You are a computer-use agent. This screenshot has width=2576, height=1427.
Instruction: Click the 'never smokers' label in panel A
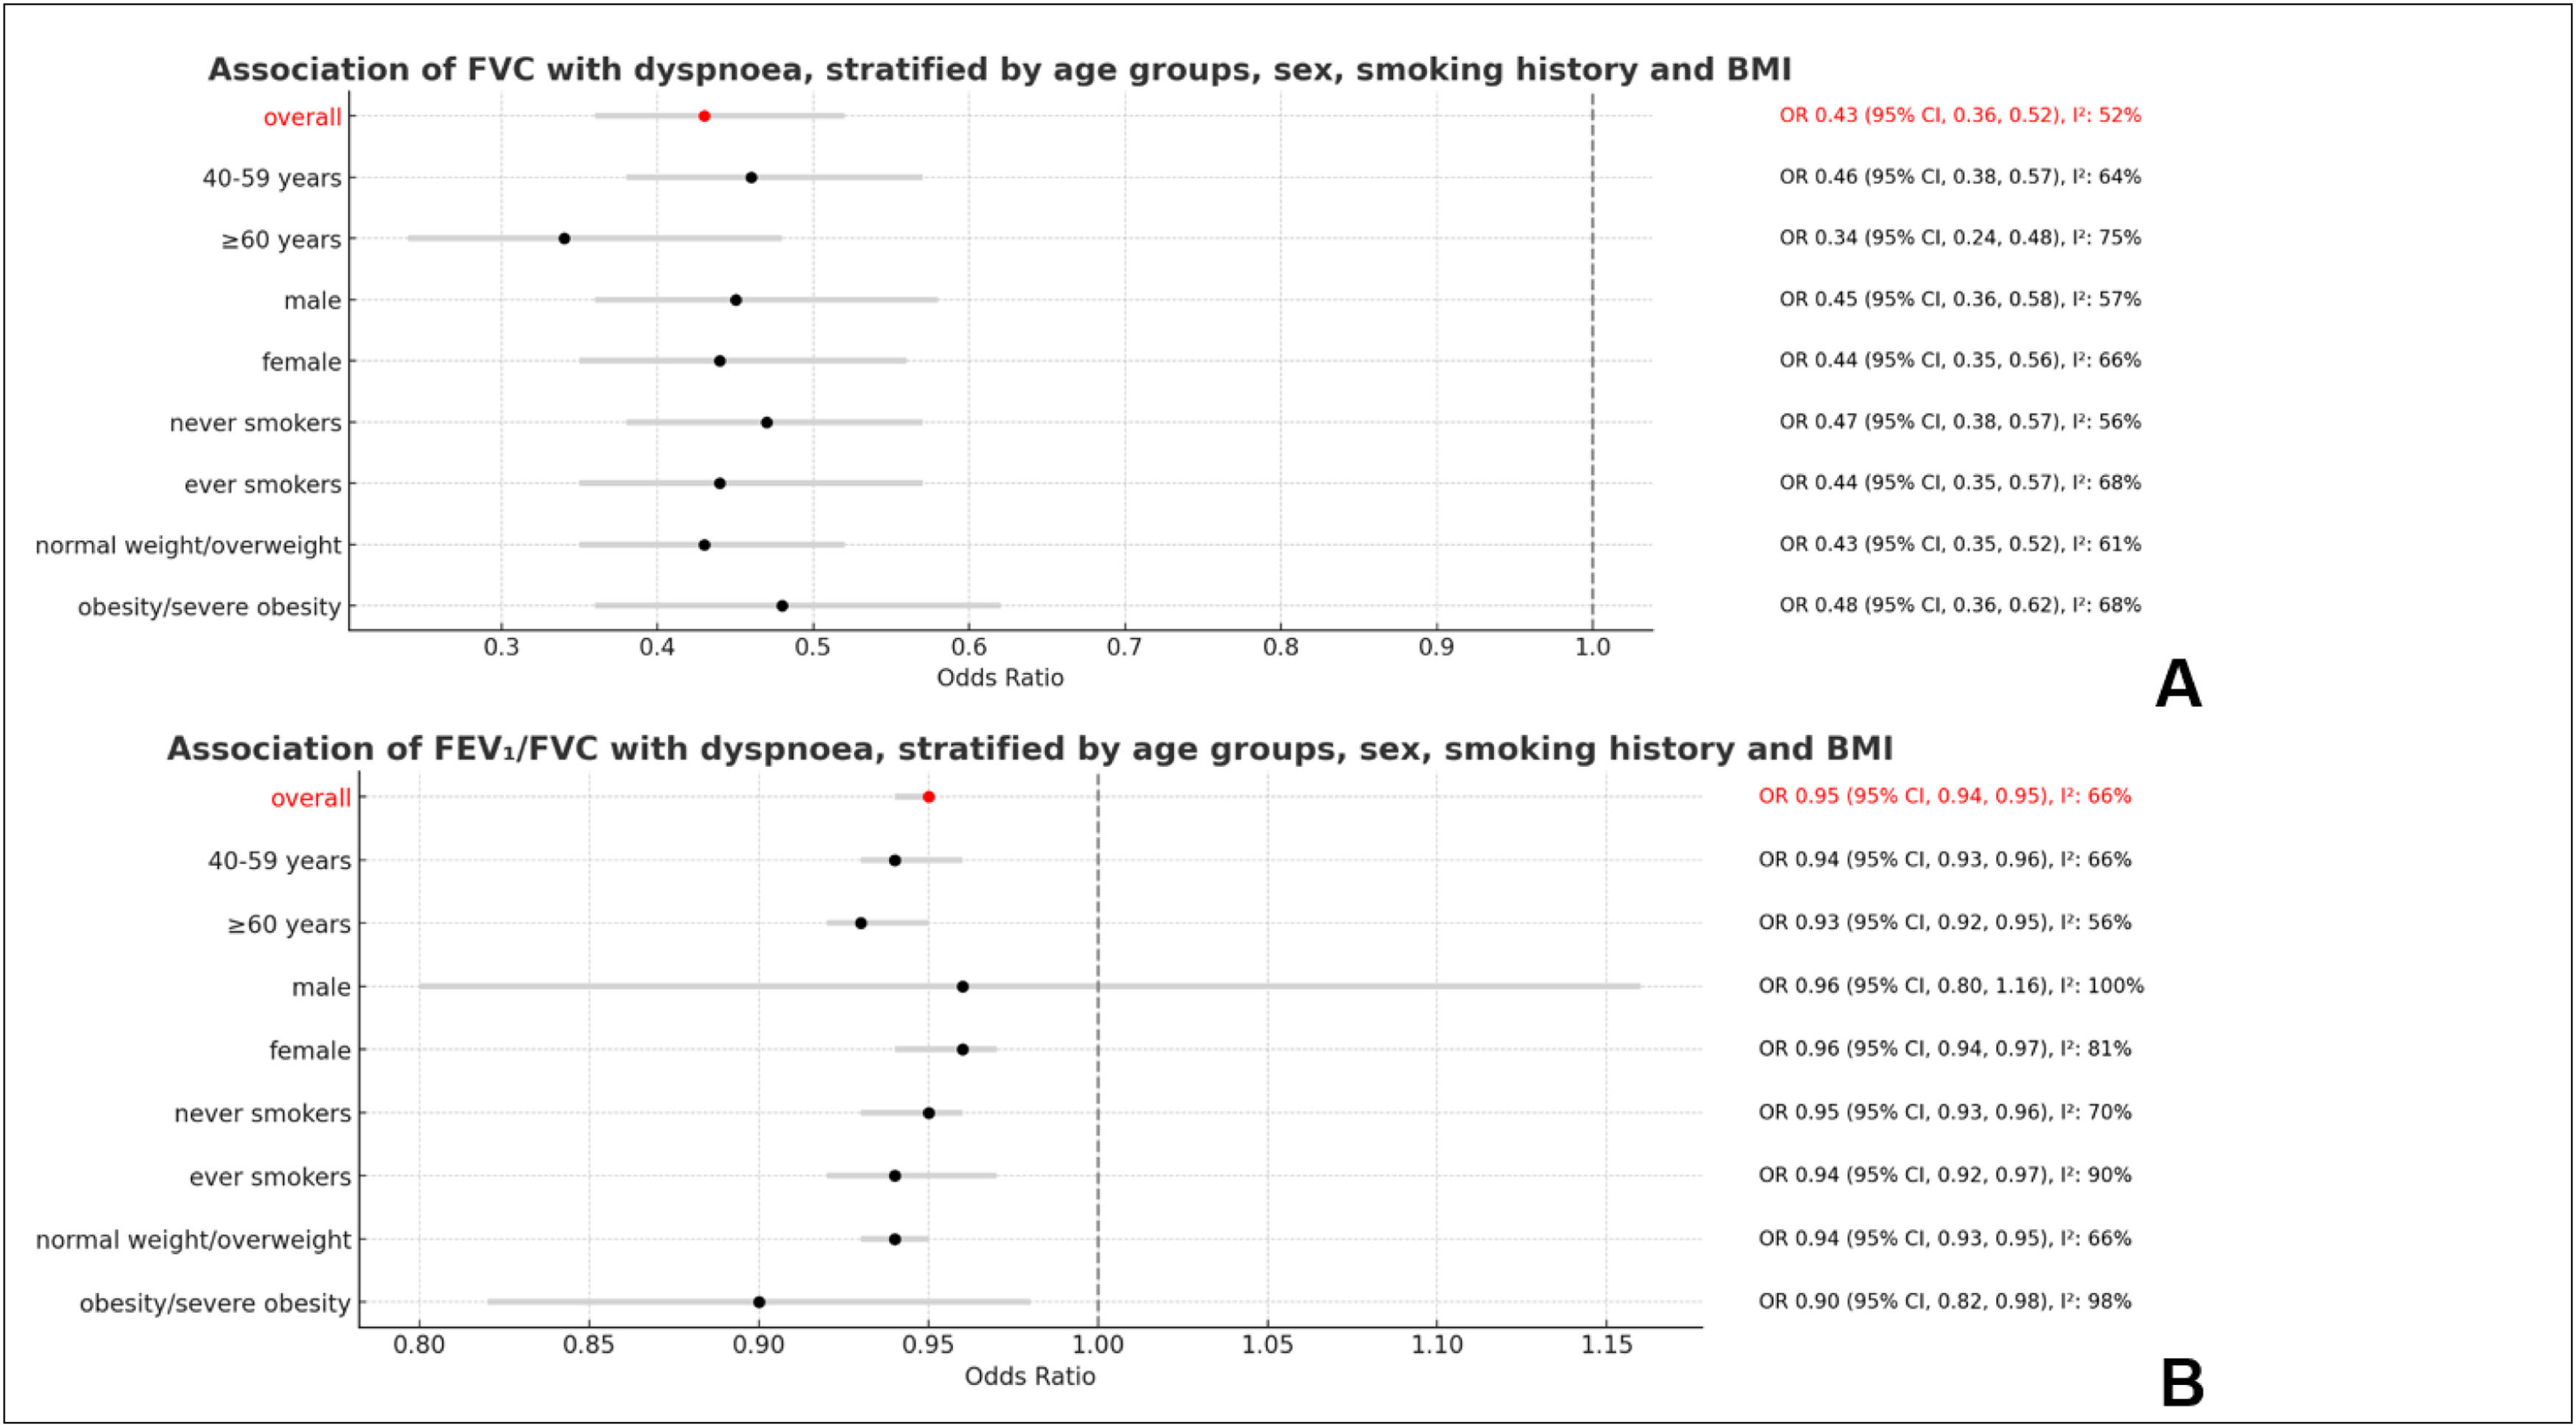click(255, 423)
